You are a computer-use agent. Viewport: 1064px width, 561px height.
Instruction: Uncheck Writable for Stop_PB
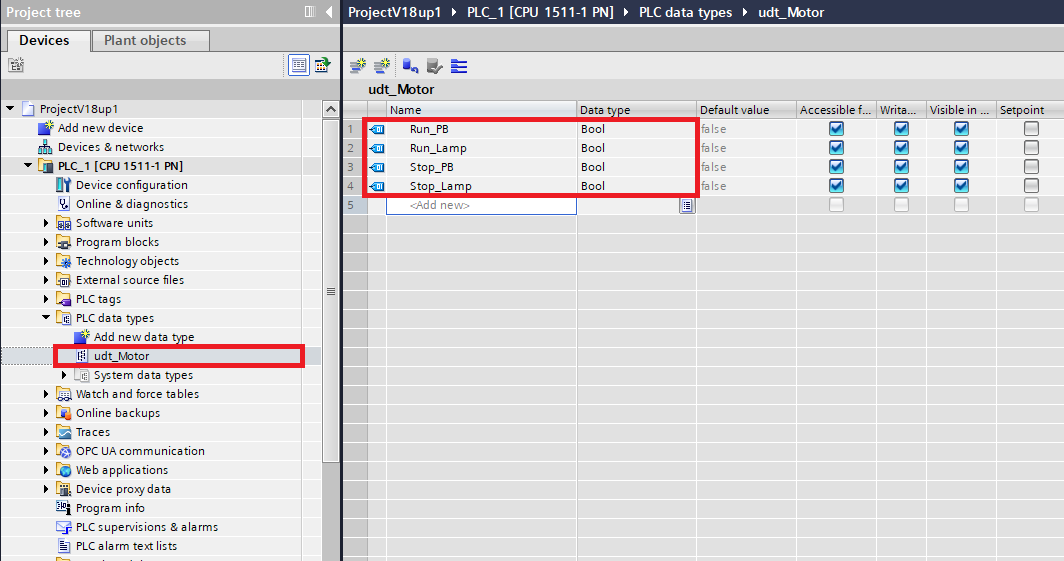click(901, 166)
